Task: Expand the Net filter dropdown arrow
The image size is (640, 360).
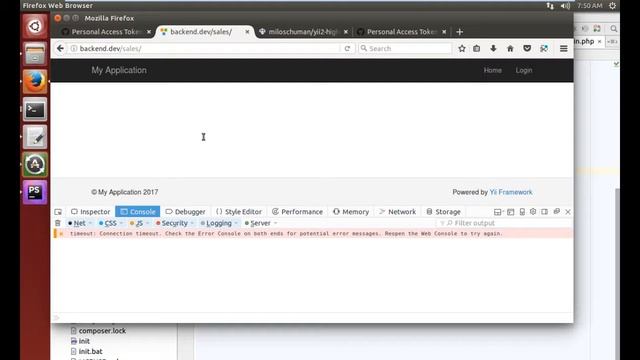Action: tap(90, 223)
